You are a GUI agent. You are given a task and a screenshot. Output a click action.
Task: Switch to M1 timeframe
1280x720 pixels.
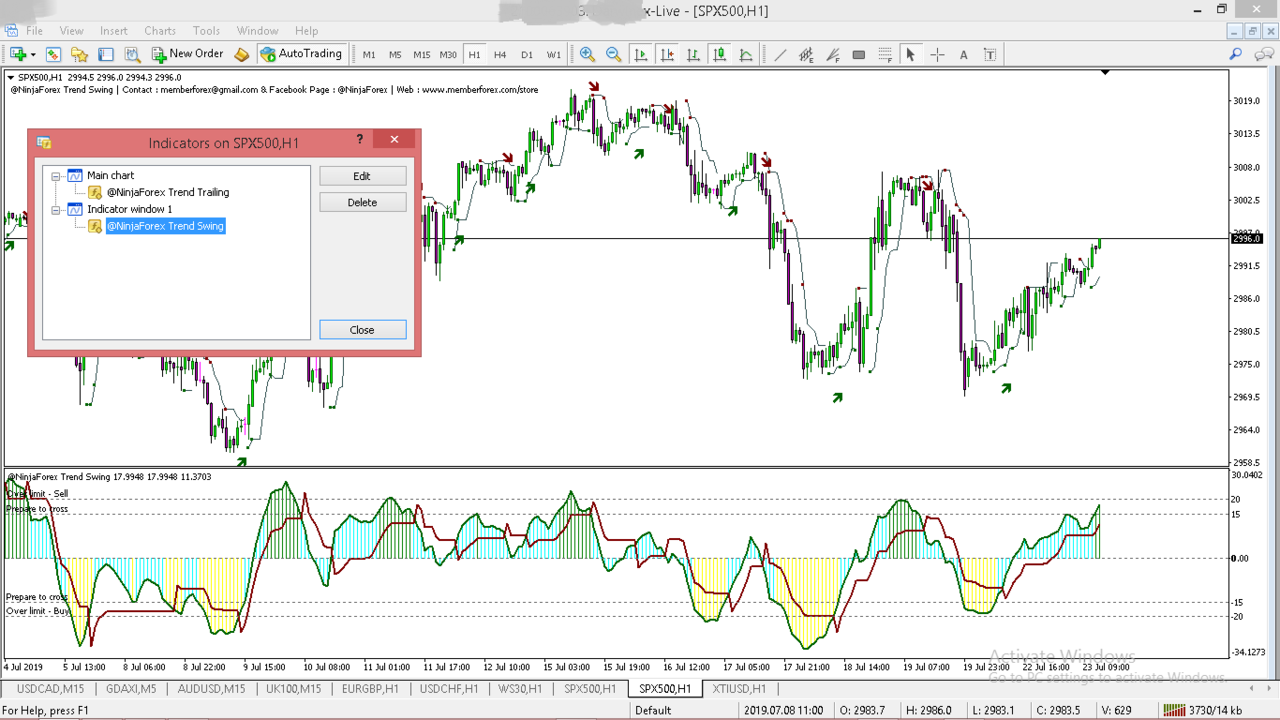369,54
